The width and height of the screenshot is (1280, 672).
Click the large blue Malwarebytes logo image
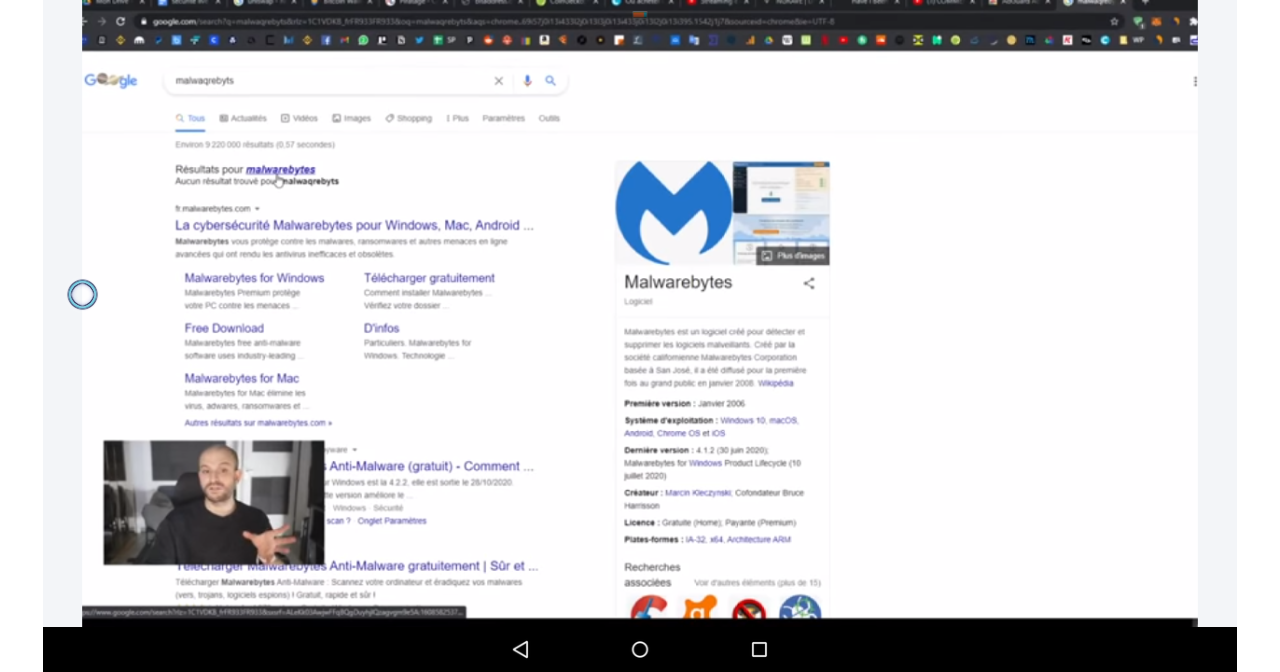(674, 213)
